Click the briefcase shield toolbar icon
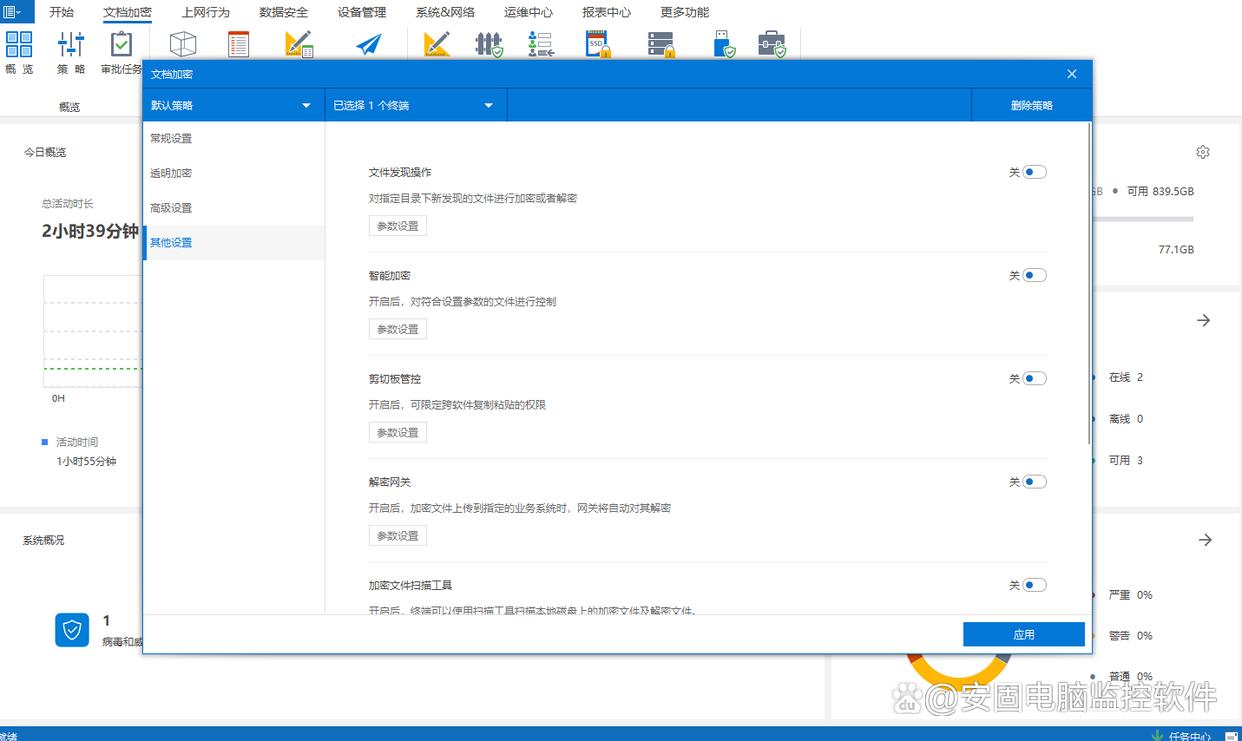The width and height of the screenshot is (1242, 741). pyautogui.click(x=771, y=44)
